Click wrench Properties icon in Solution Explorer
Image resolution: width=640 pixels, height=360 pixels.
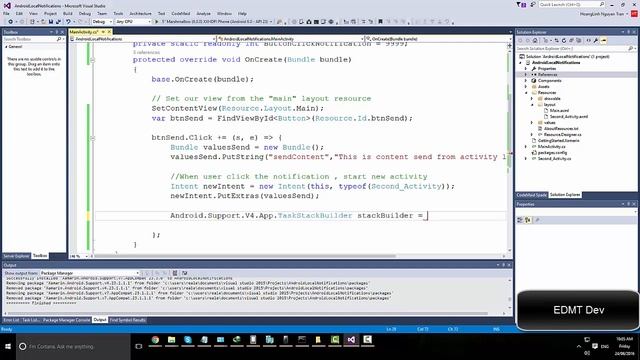point(596,41)
